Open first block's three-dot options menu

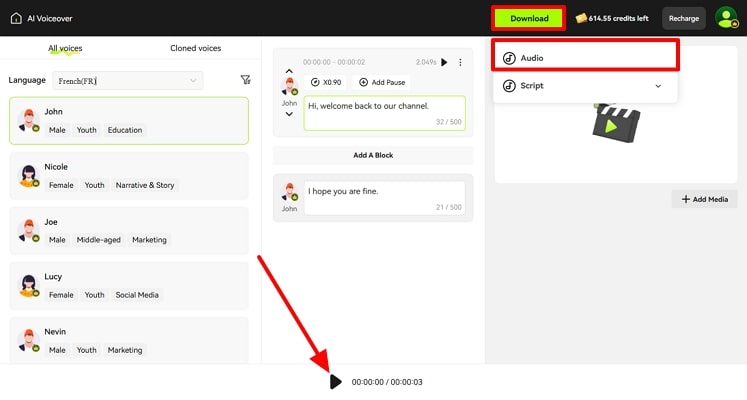click(460, 62)
